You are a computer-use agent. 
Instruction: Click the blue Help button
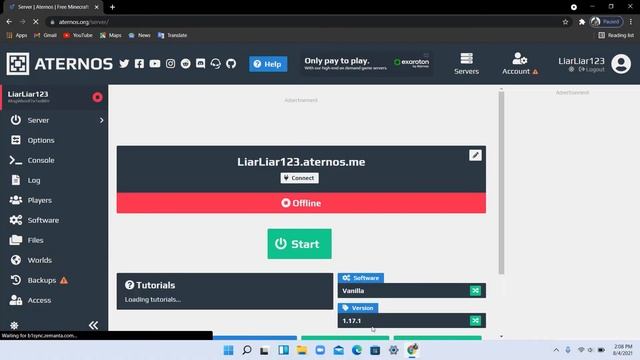coord(268,64)
